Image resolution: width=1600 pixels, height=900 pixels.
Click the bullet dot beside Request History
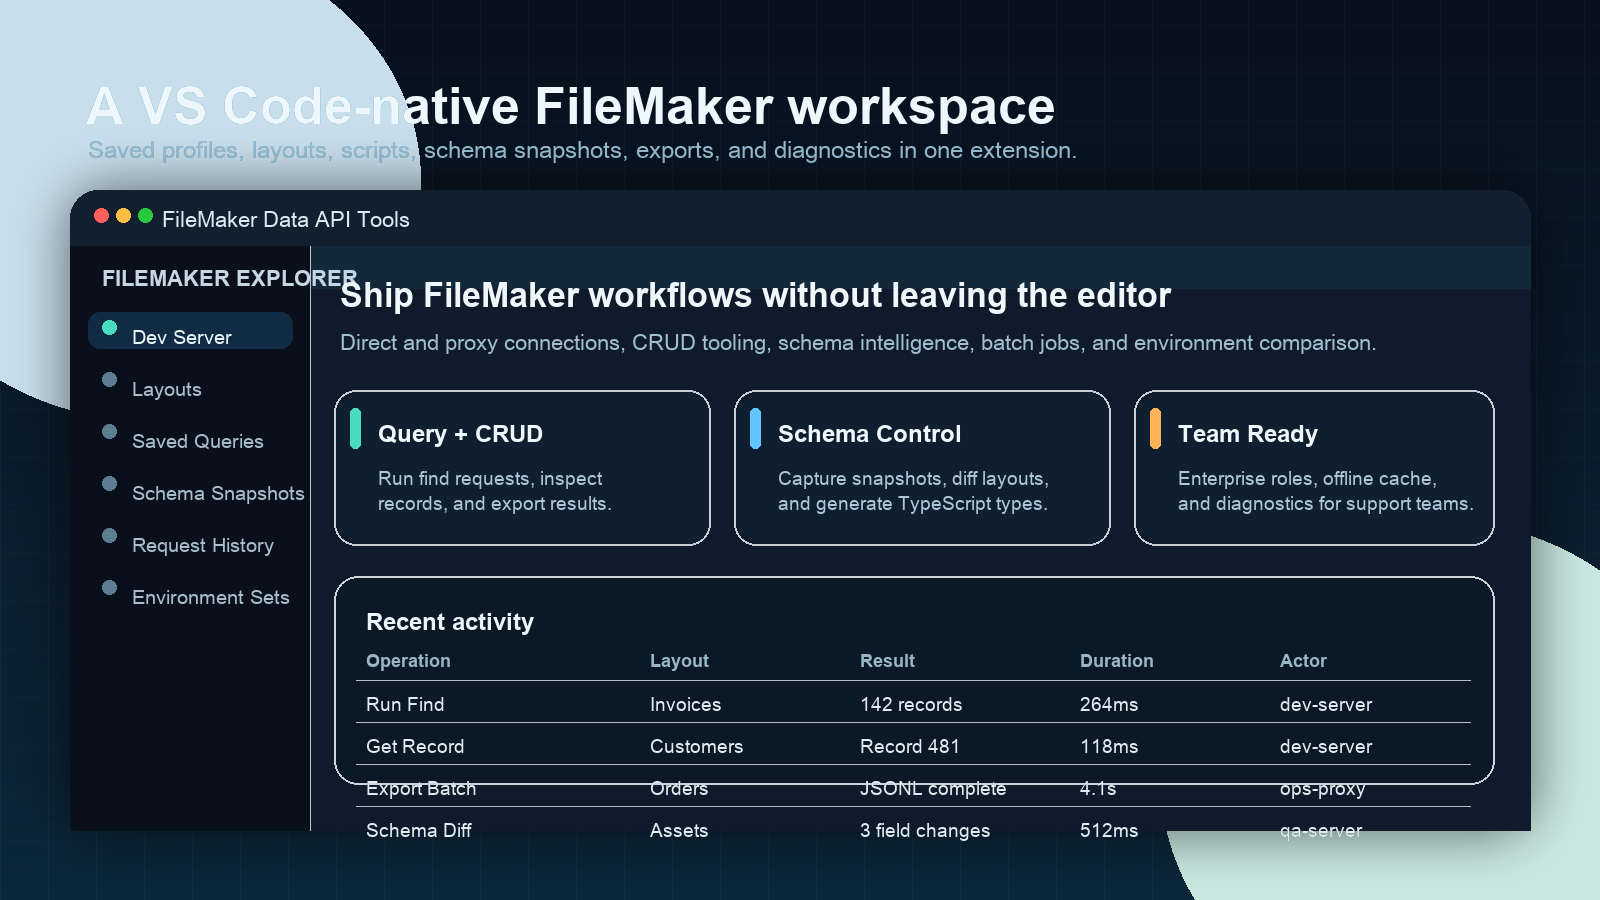[110, 536]
